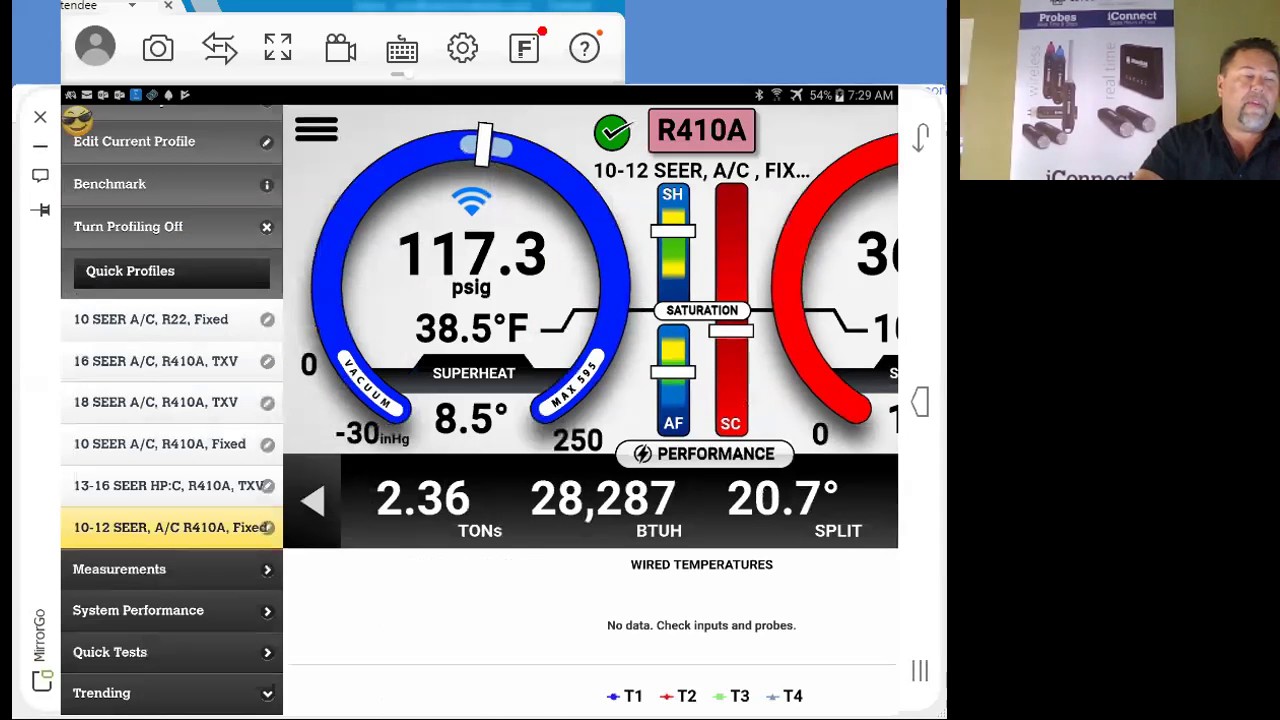Click edit pencil for 16 SEER R410A TXV profile
The height and width of the screenshot is (720, 1280).
(267, 362)
